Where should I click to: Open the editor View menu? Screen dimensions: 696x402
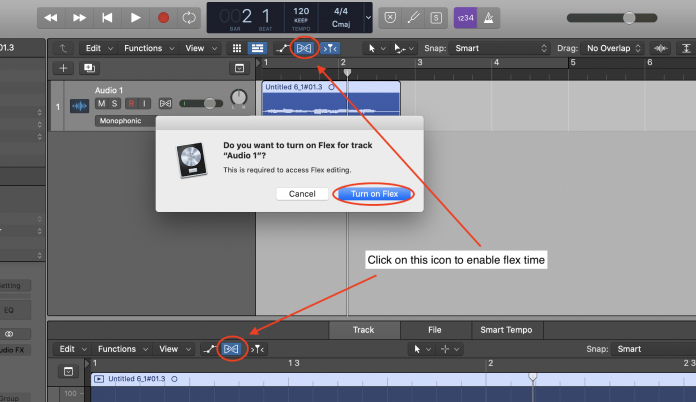pos(174,349)
